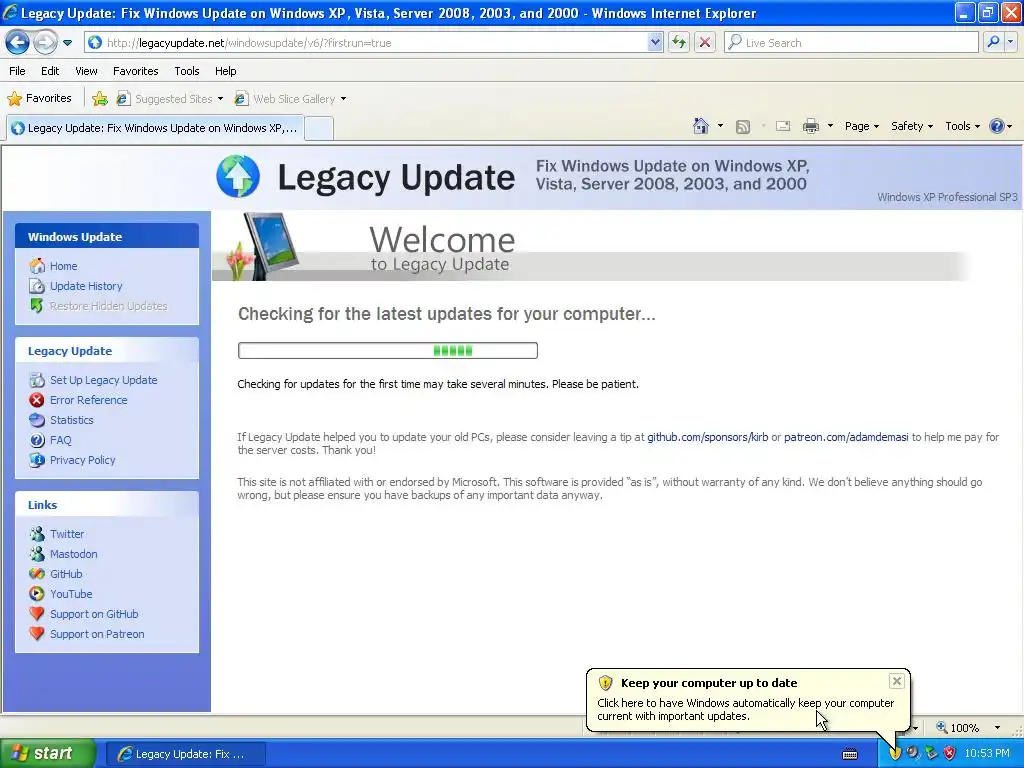Viewport: 1024px width, 768px height.
Task: Expand the zoom level dropdown arrow
Action: coord(997,728)
